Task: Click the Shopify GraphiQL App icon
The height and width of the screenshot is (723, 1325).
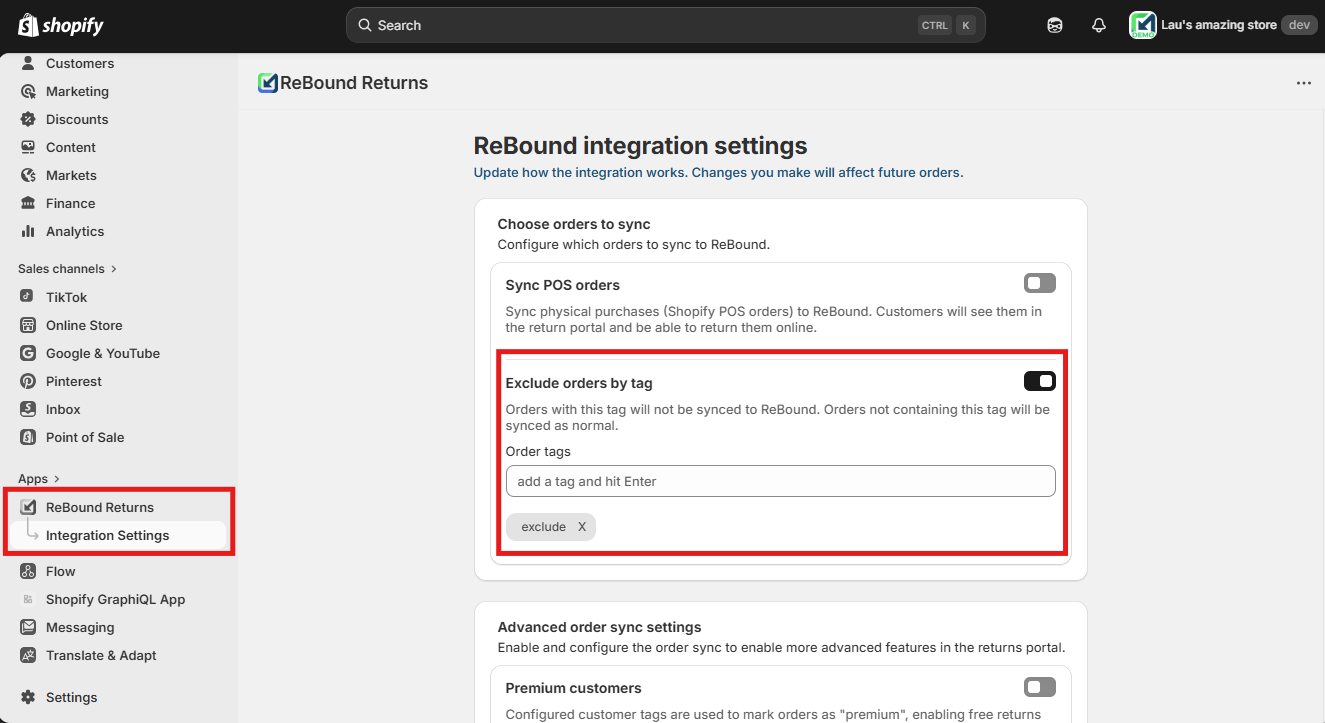Action: [28, 599]
